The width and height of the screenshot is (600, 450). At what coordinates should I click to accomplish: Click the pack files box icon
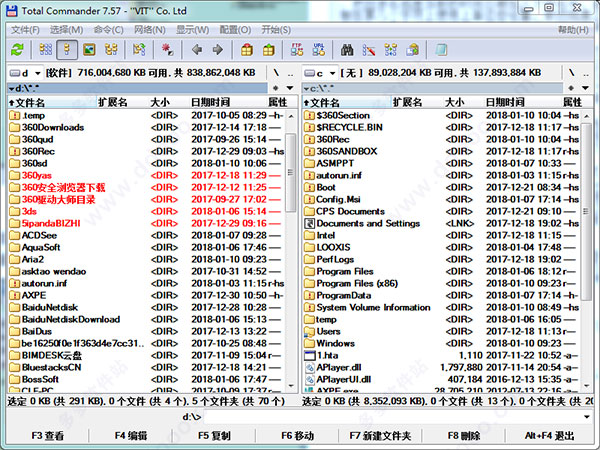coord(247,49)
